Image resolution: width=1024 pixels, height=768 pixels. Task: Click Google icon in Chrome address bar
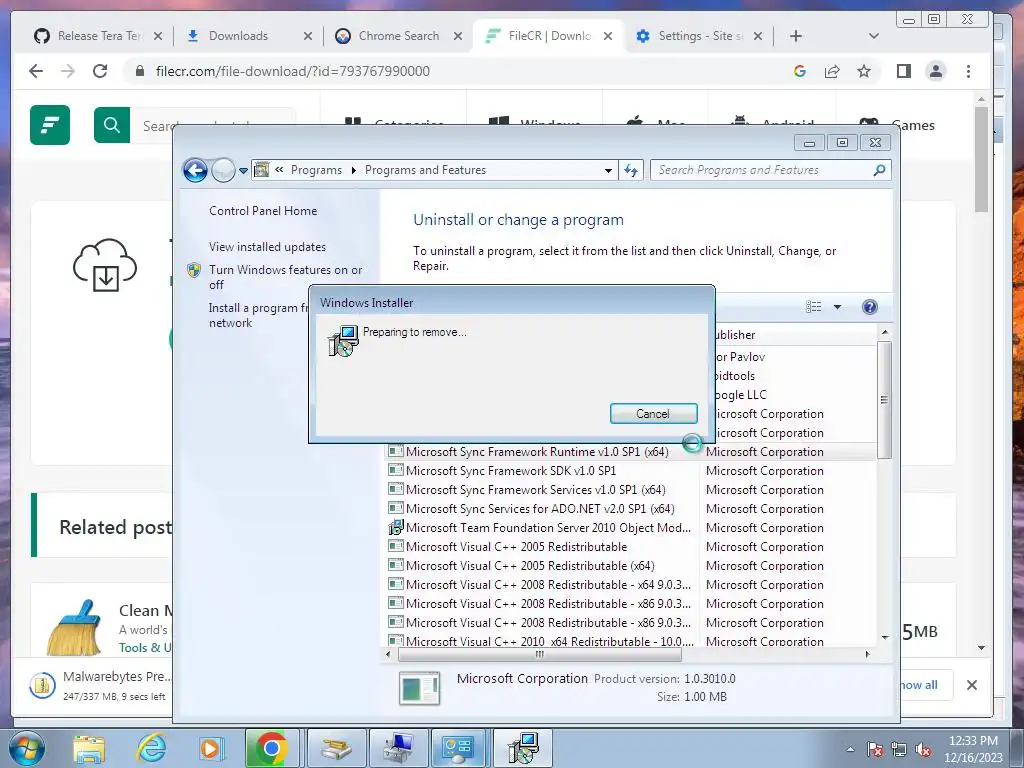(799, 71)
